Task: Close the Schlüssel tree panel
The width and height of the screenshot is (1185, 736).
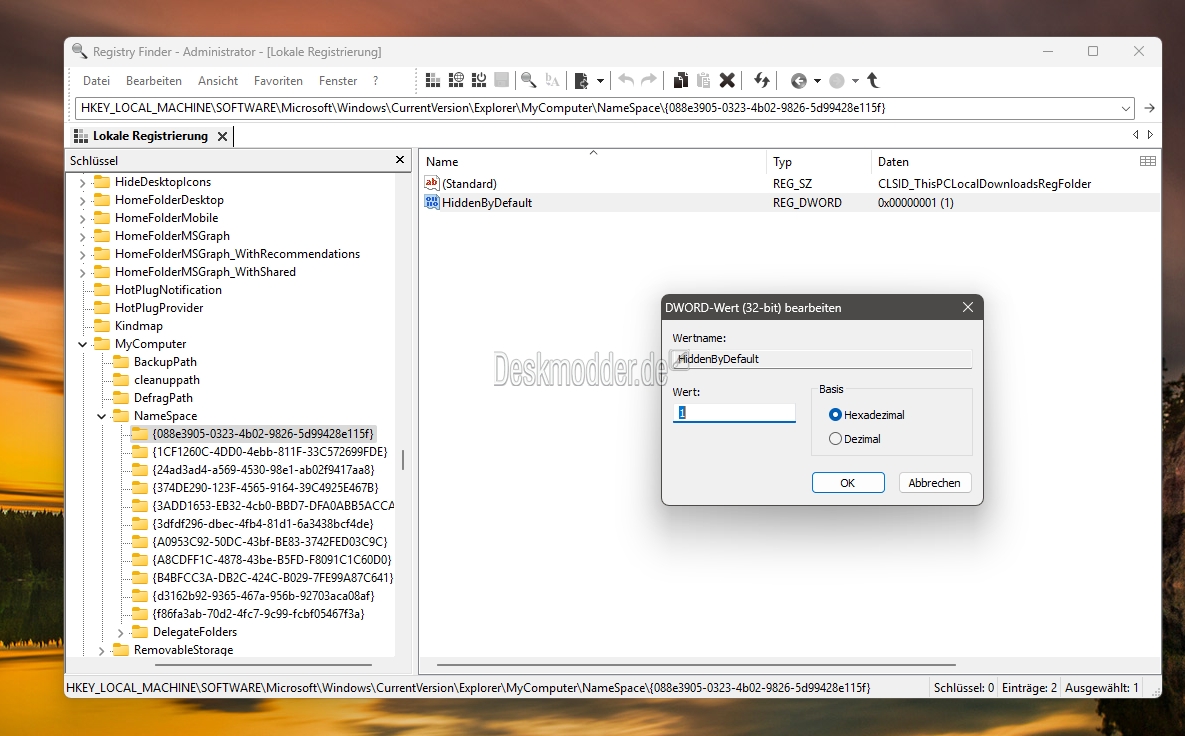Action: [400, 160]
